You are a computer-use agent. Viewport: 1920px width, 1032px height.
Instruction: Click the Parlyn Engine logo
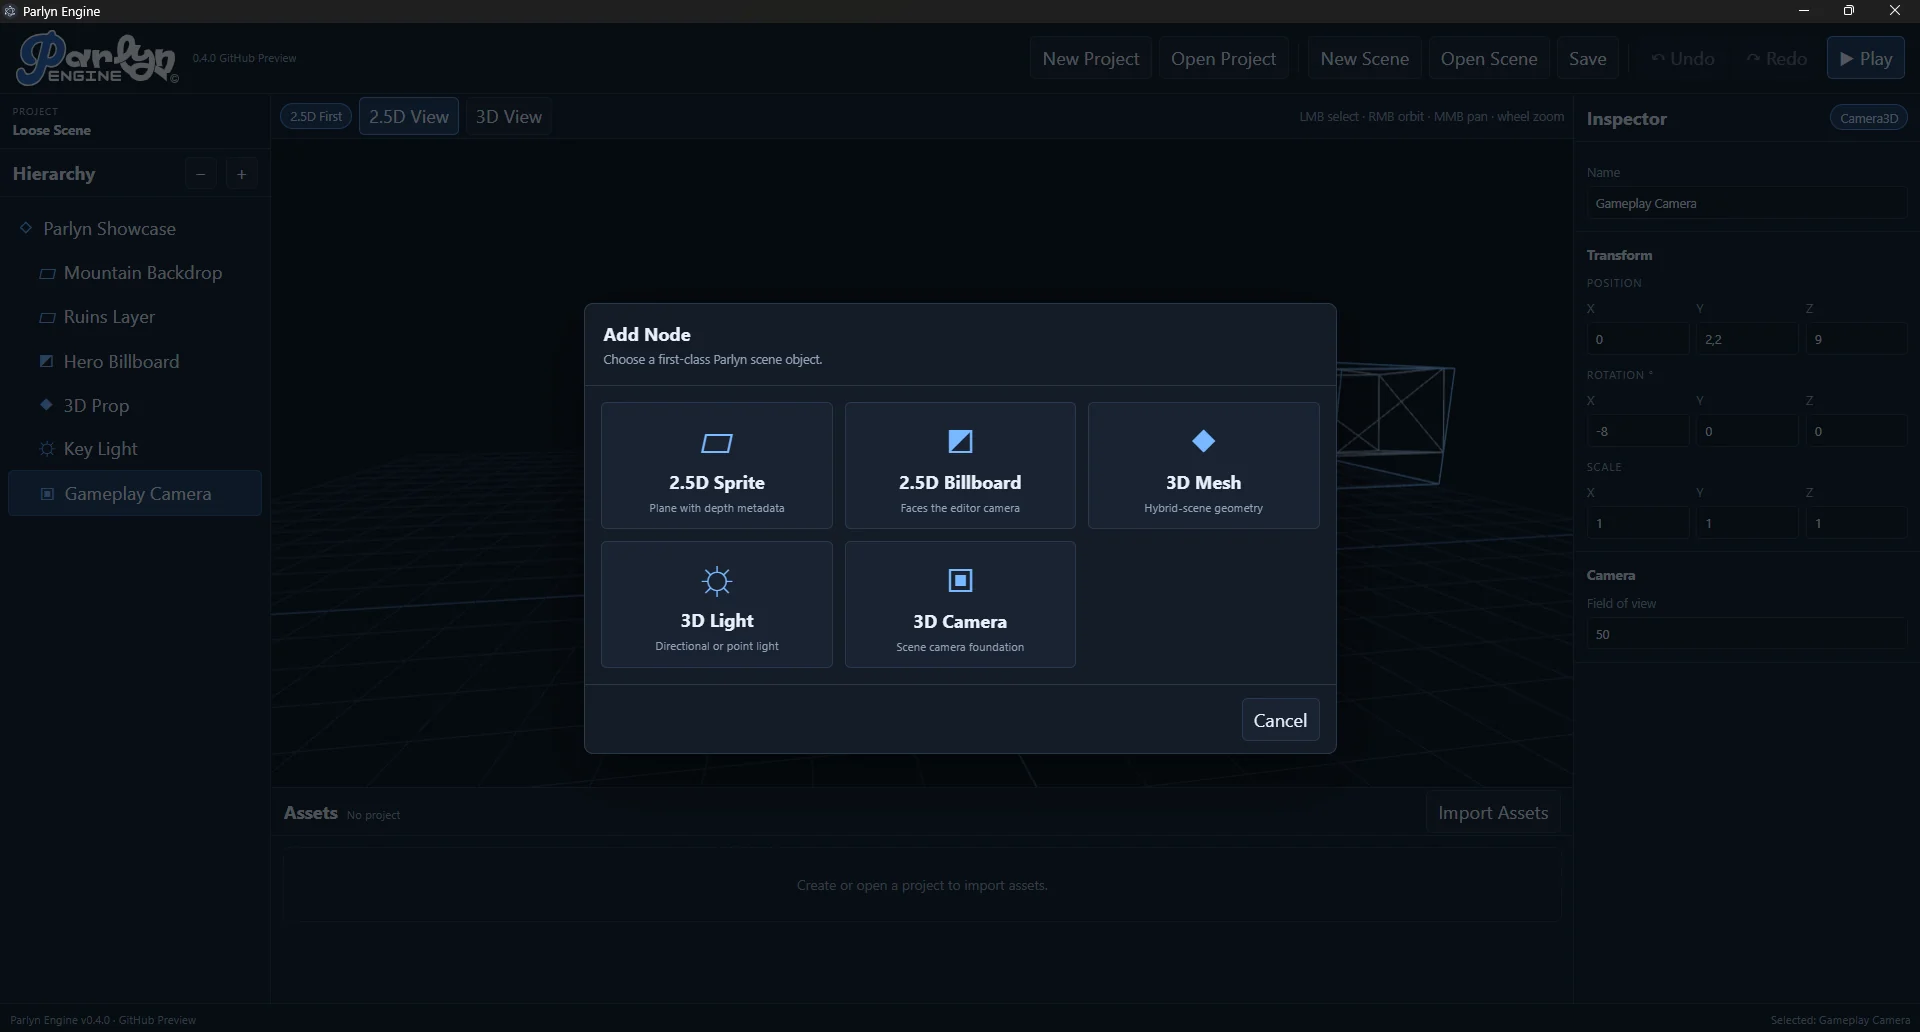97,58
